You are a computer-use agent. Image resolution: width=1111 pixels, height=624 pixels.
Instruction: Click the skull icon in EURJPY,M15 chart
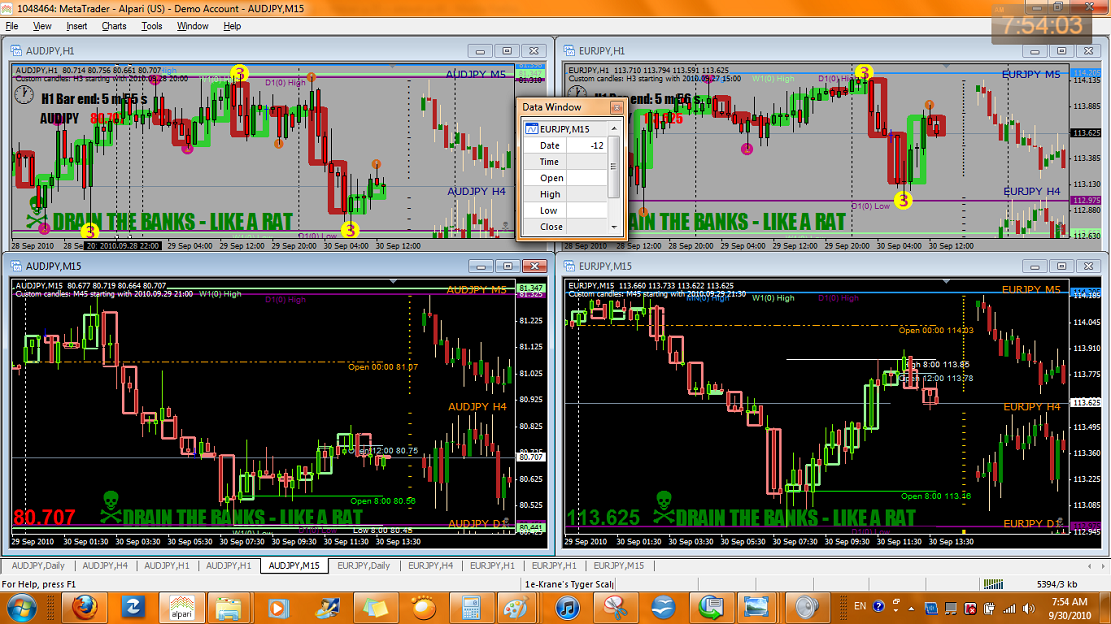pos(663,506)
